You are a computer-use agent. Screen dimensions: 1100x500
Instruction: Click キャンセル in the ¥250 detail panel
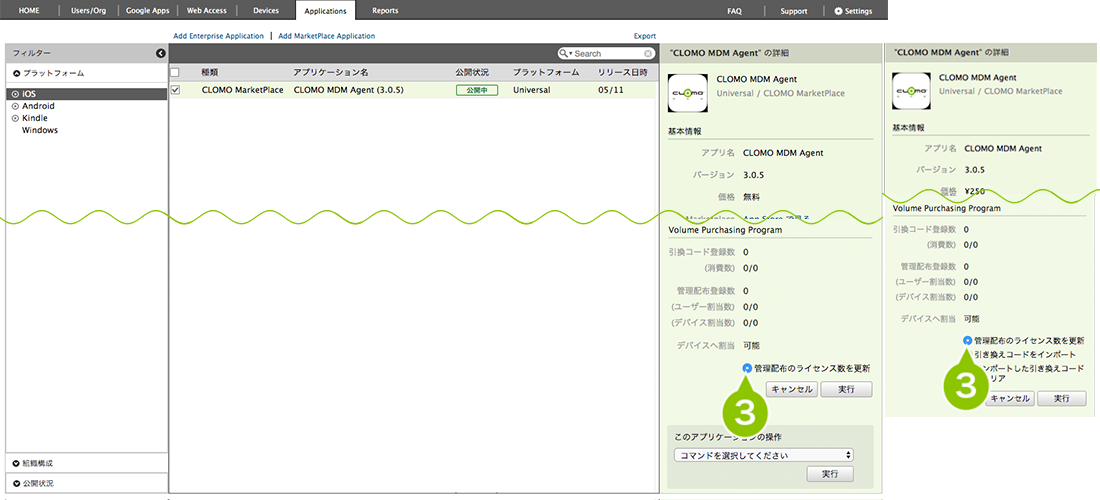(1009, 398)
